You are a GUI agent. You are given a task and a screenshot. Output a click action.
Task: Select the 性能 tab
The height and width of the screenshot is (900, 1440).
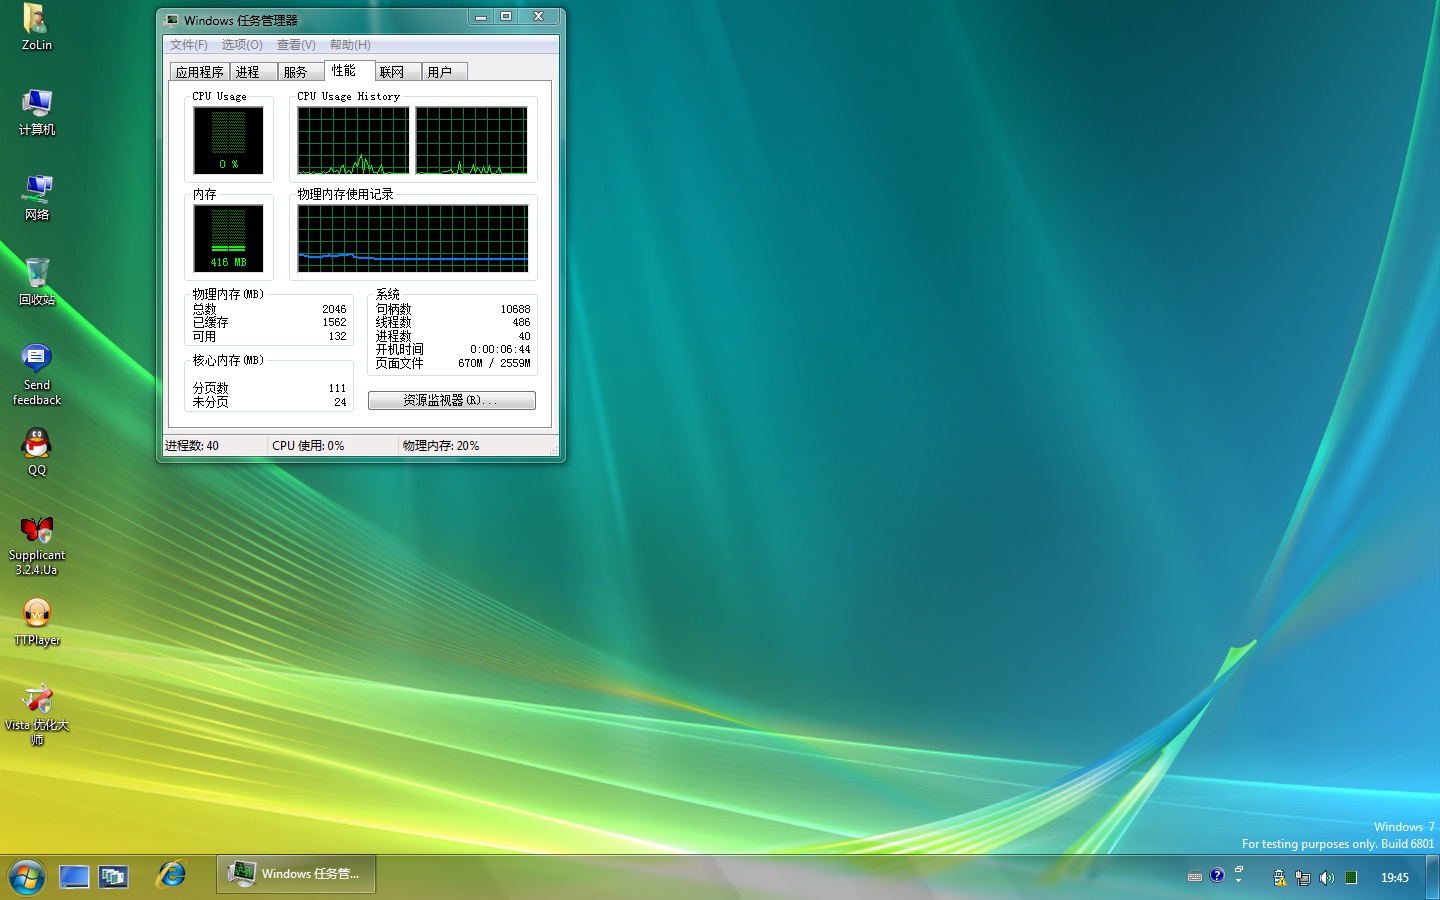coord(349,70)
